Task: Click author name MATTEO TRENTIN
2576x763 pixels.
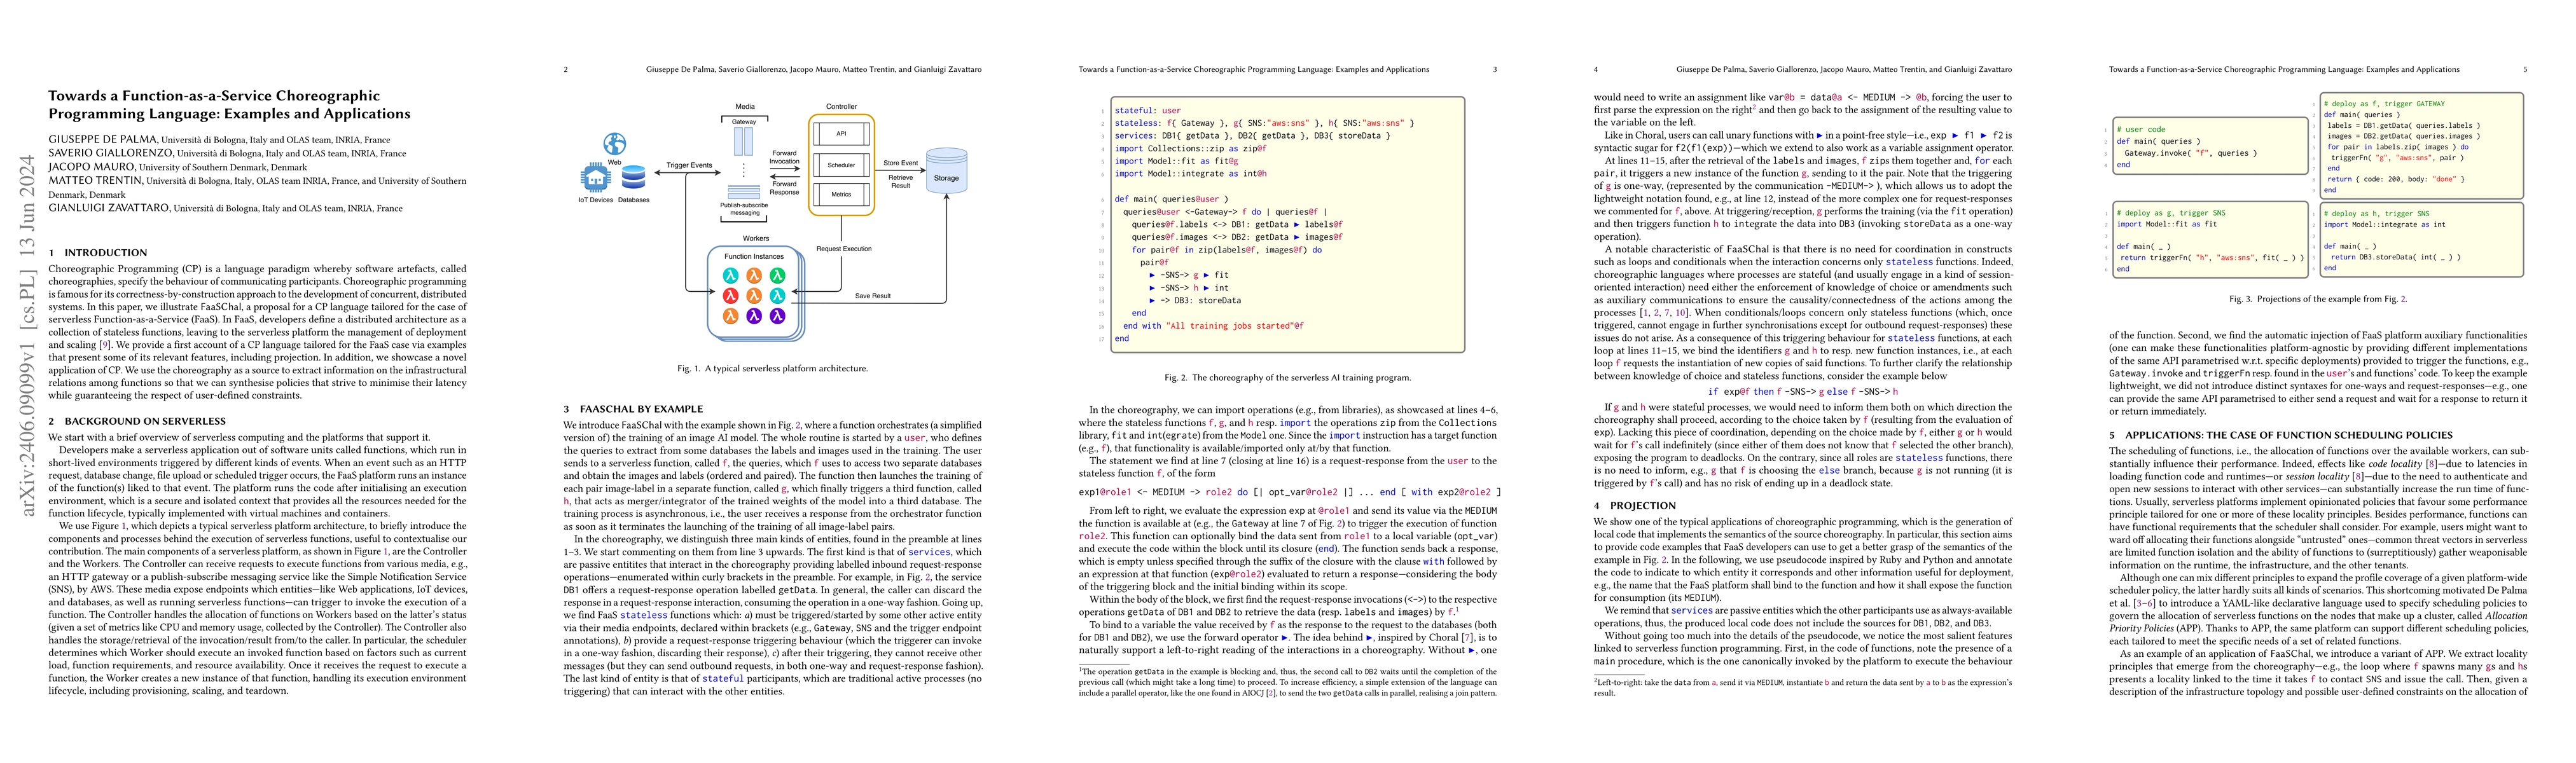Action: click(x=95, y=181)
